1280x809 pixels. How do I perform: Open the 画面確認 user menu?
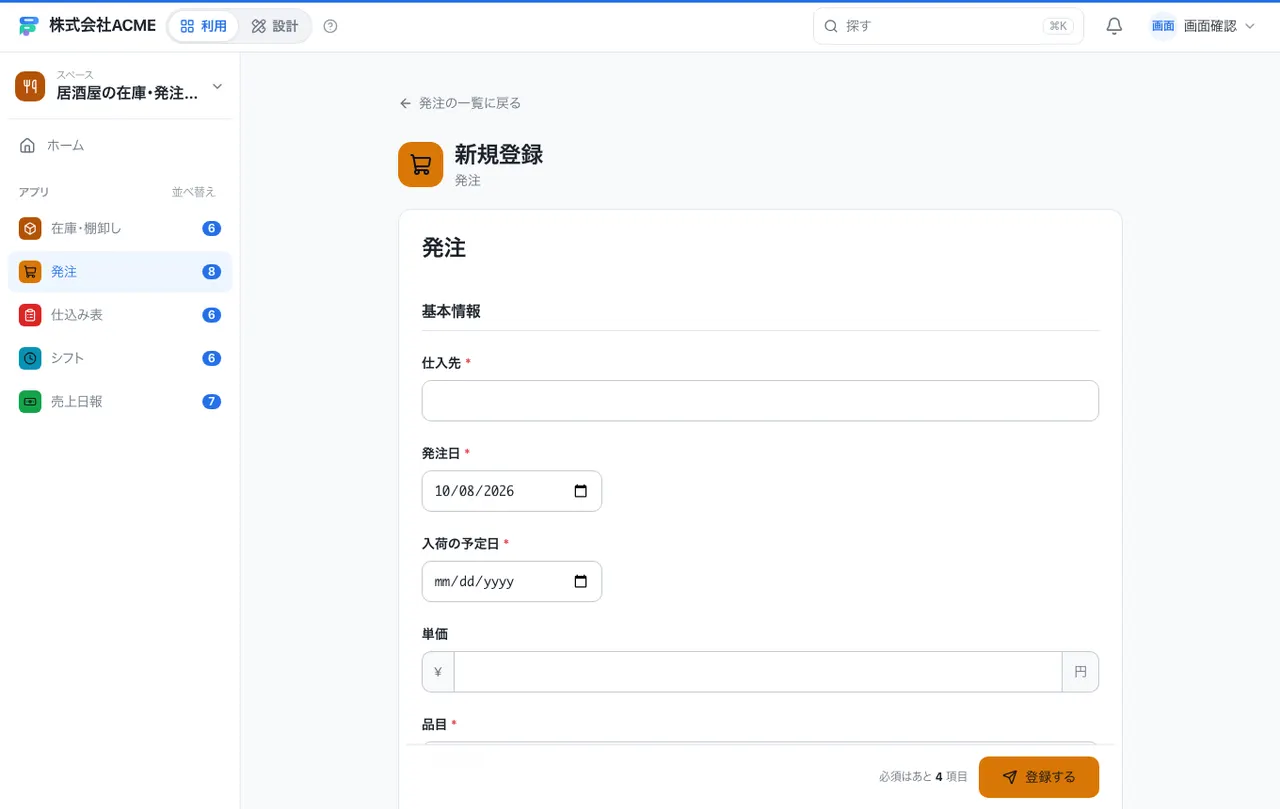click(1203, 26)
